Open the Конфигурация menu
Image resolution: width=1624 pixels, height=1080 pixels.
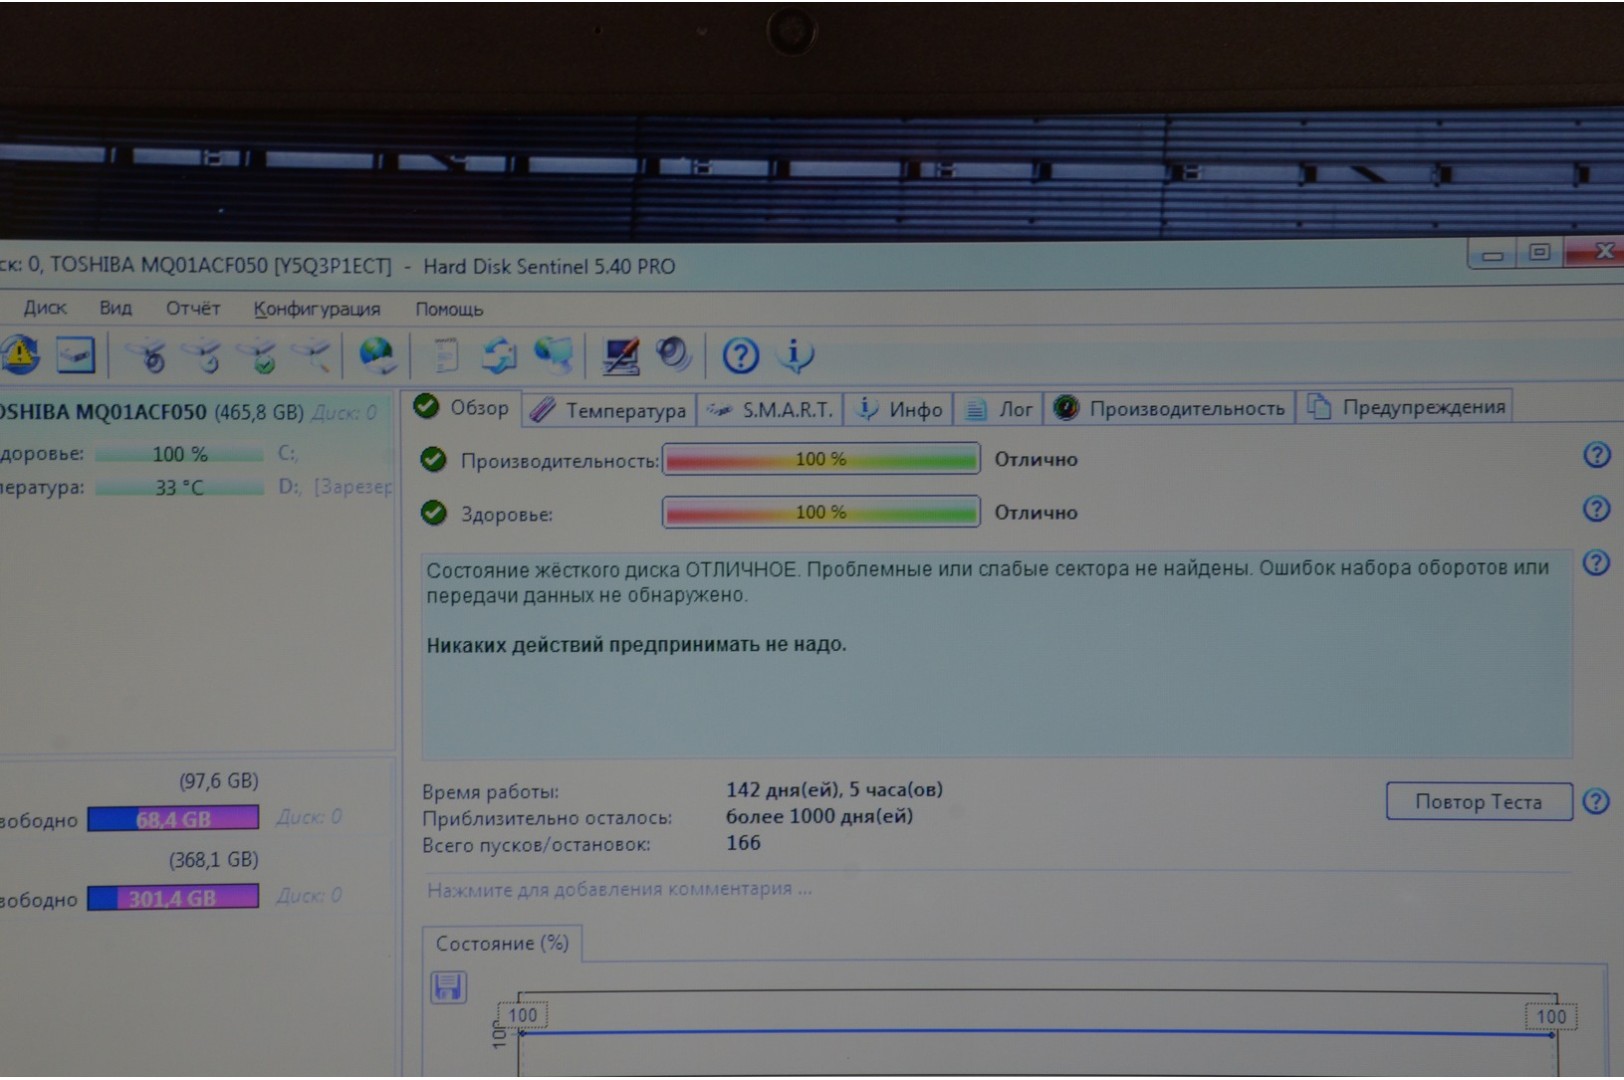tap(316, 309)
